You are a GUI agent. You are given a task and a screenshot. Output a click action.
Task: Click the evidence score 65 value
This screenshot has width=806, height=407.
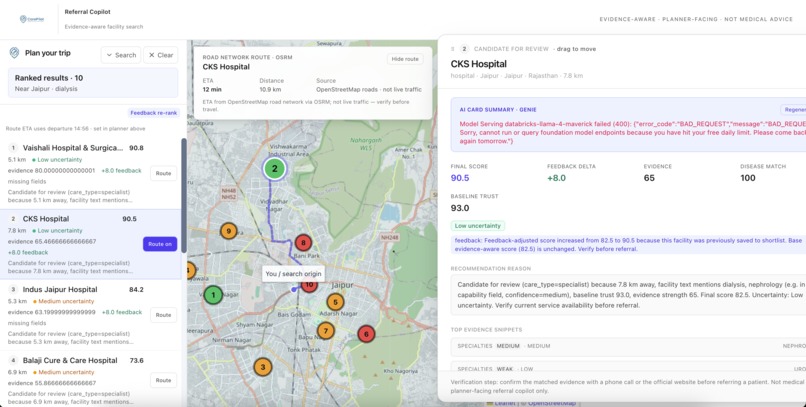[649, 178]
